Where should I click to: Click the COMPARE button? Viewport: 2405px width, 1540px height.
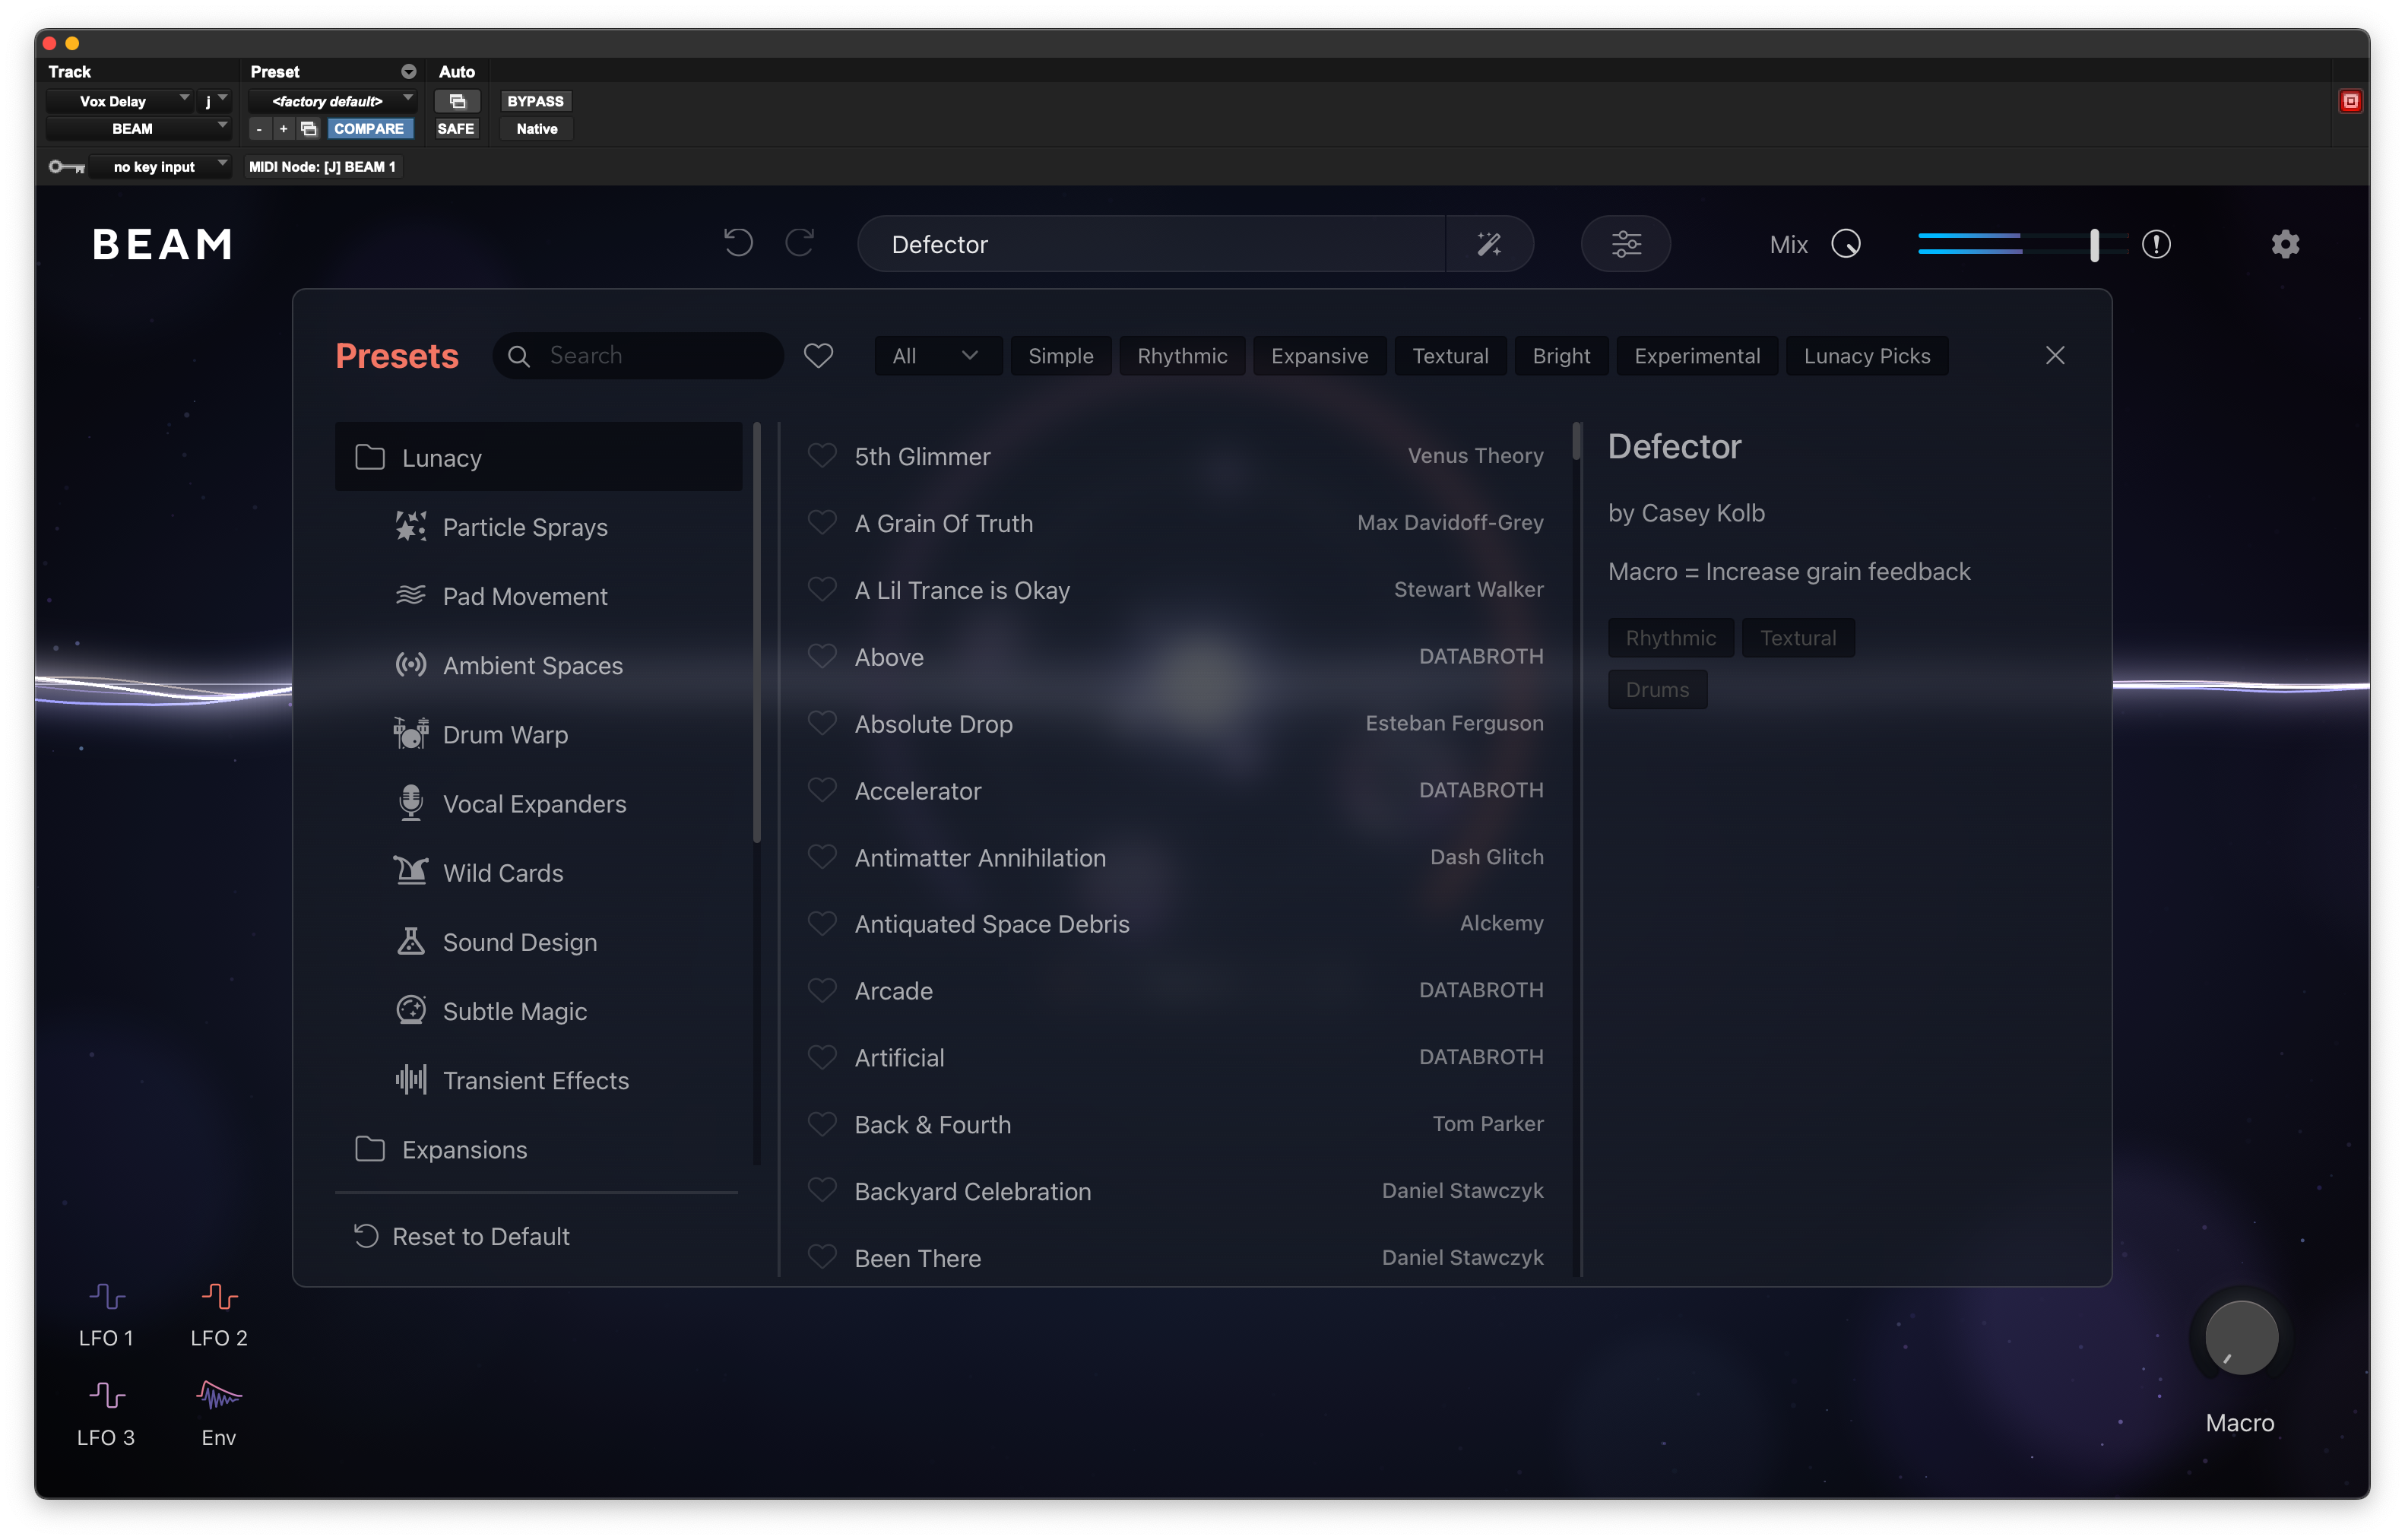click(x=369, y=129)
